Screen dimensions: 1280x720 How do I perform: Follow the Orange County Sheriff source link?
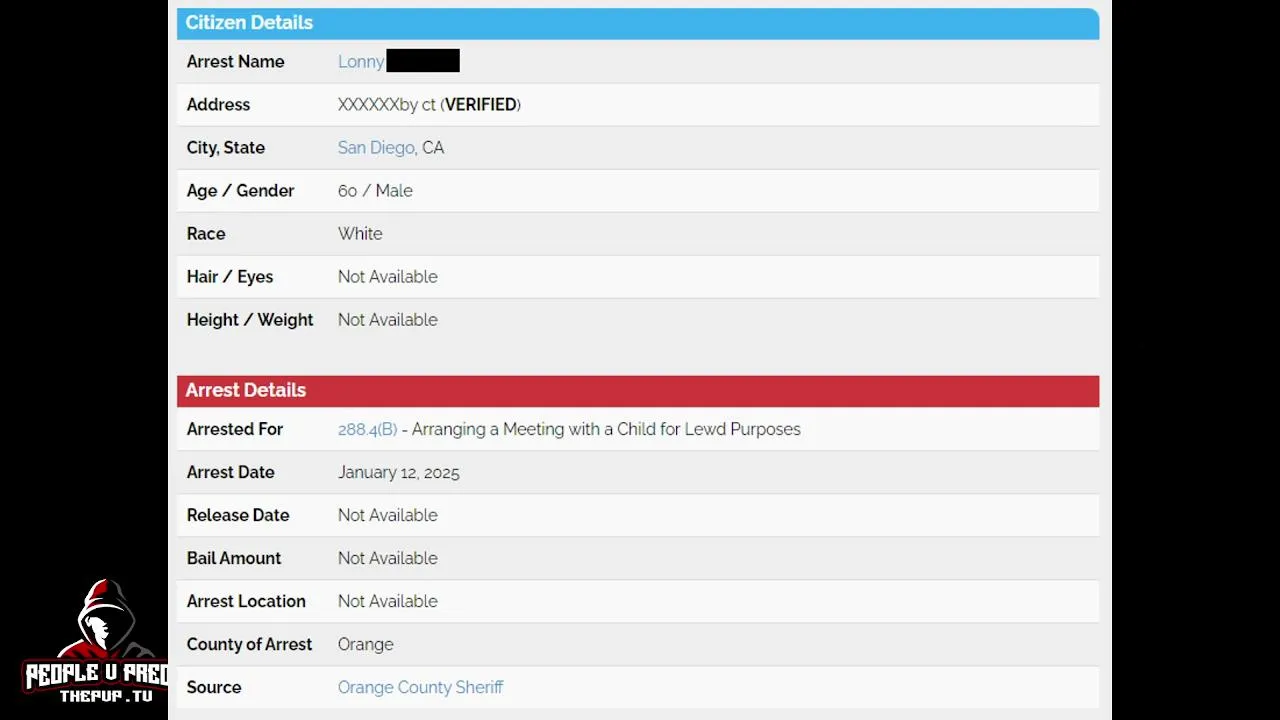pyautogui.click(x=420, y=687)
